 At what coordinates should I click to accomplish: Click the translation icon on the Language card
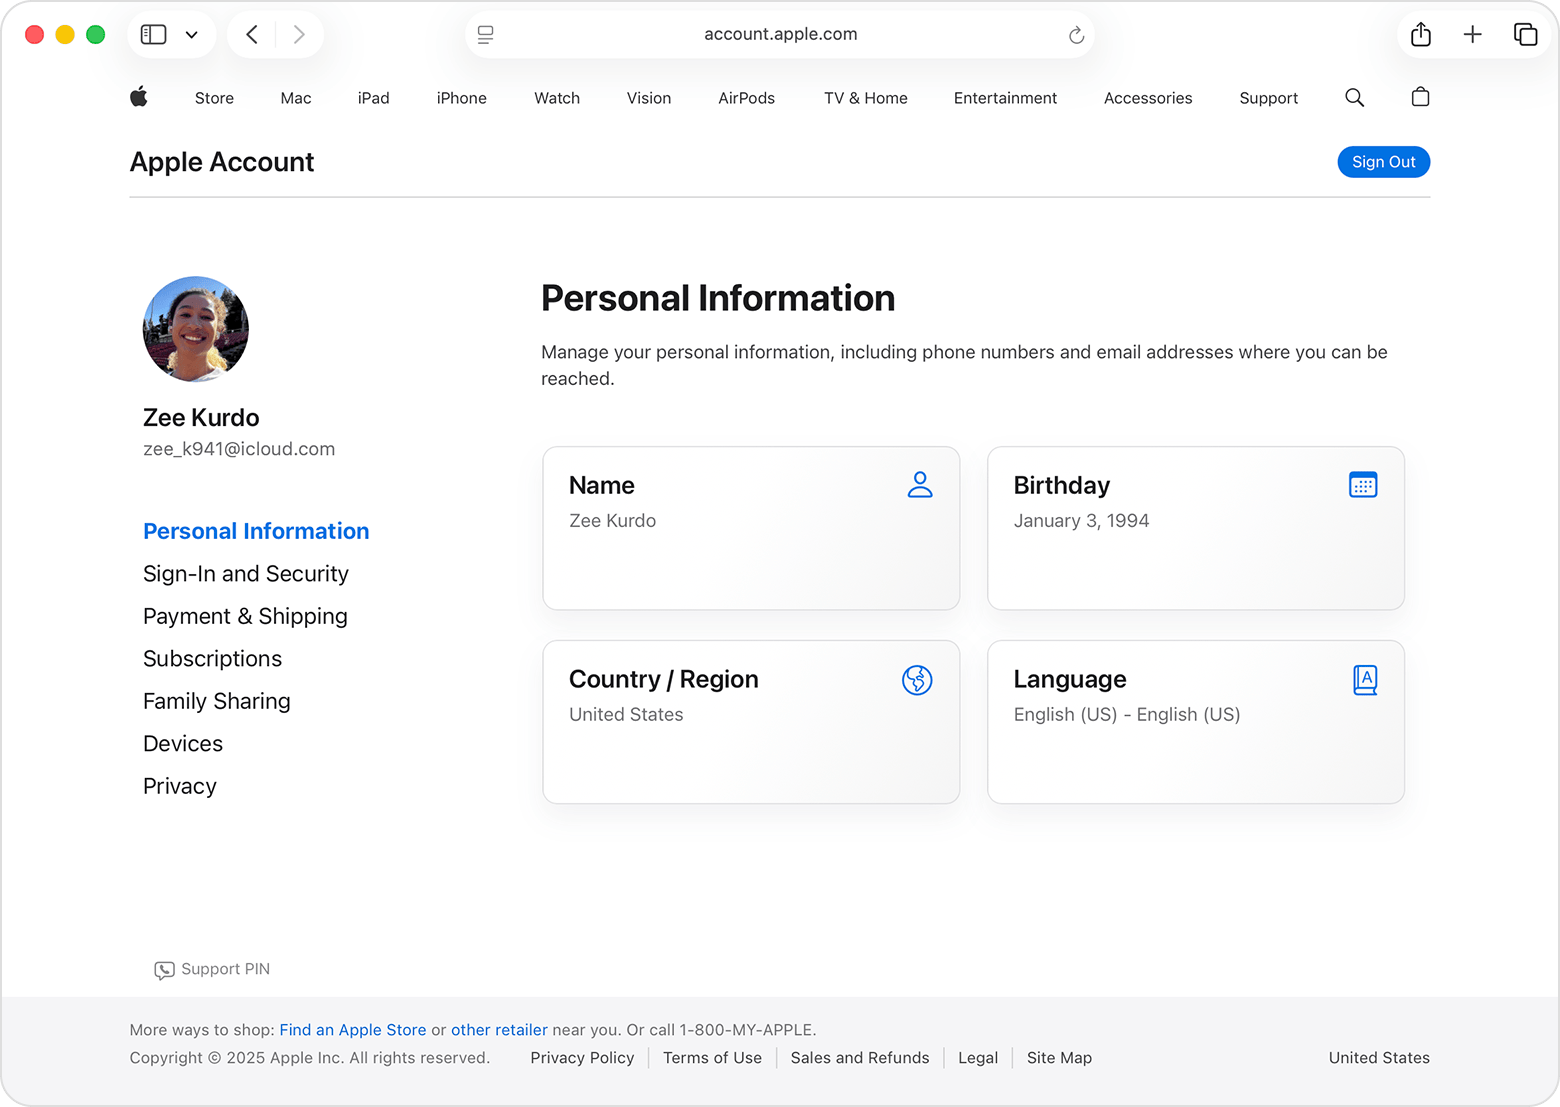[1366, 679]
